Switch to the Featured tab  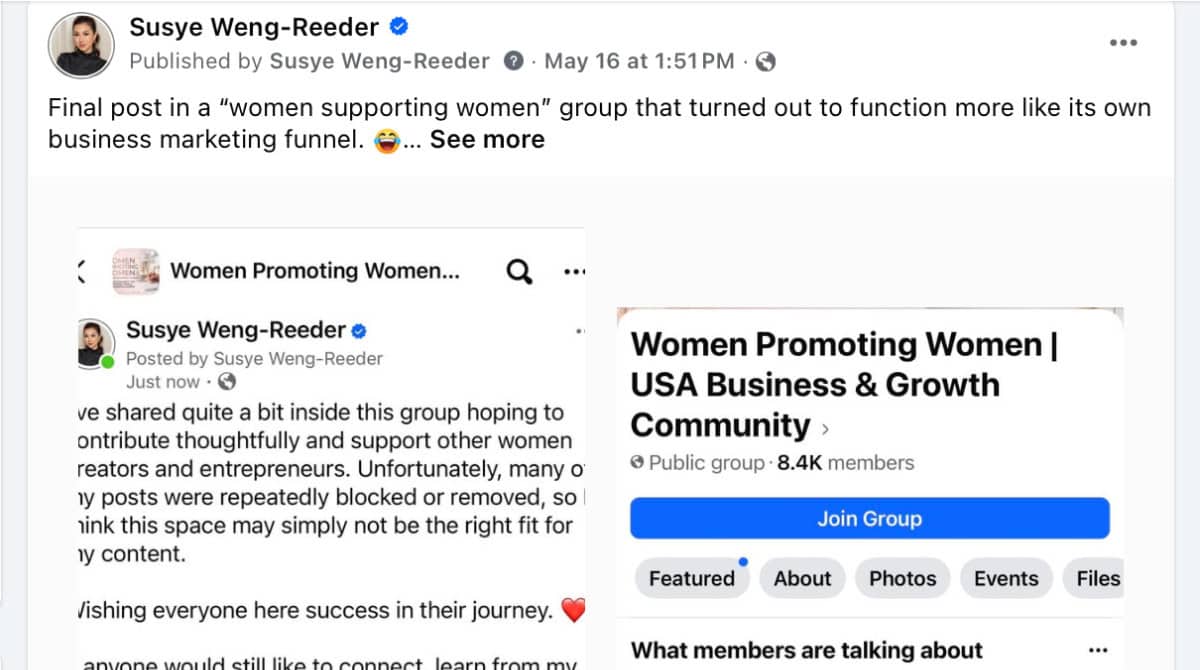click(x=691, y=578)
